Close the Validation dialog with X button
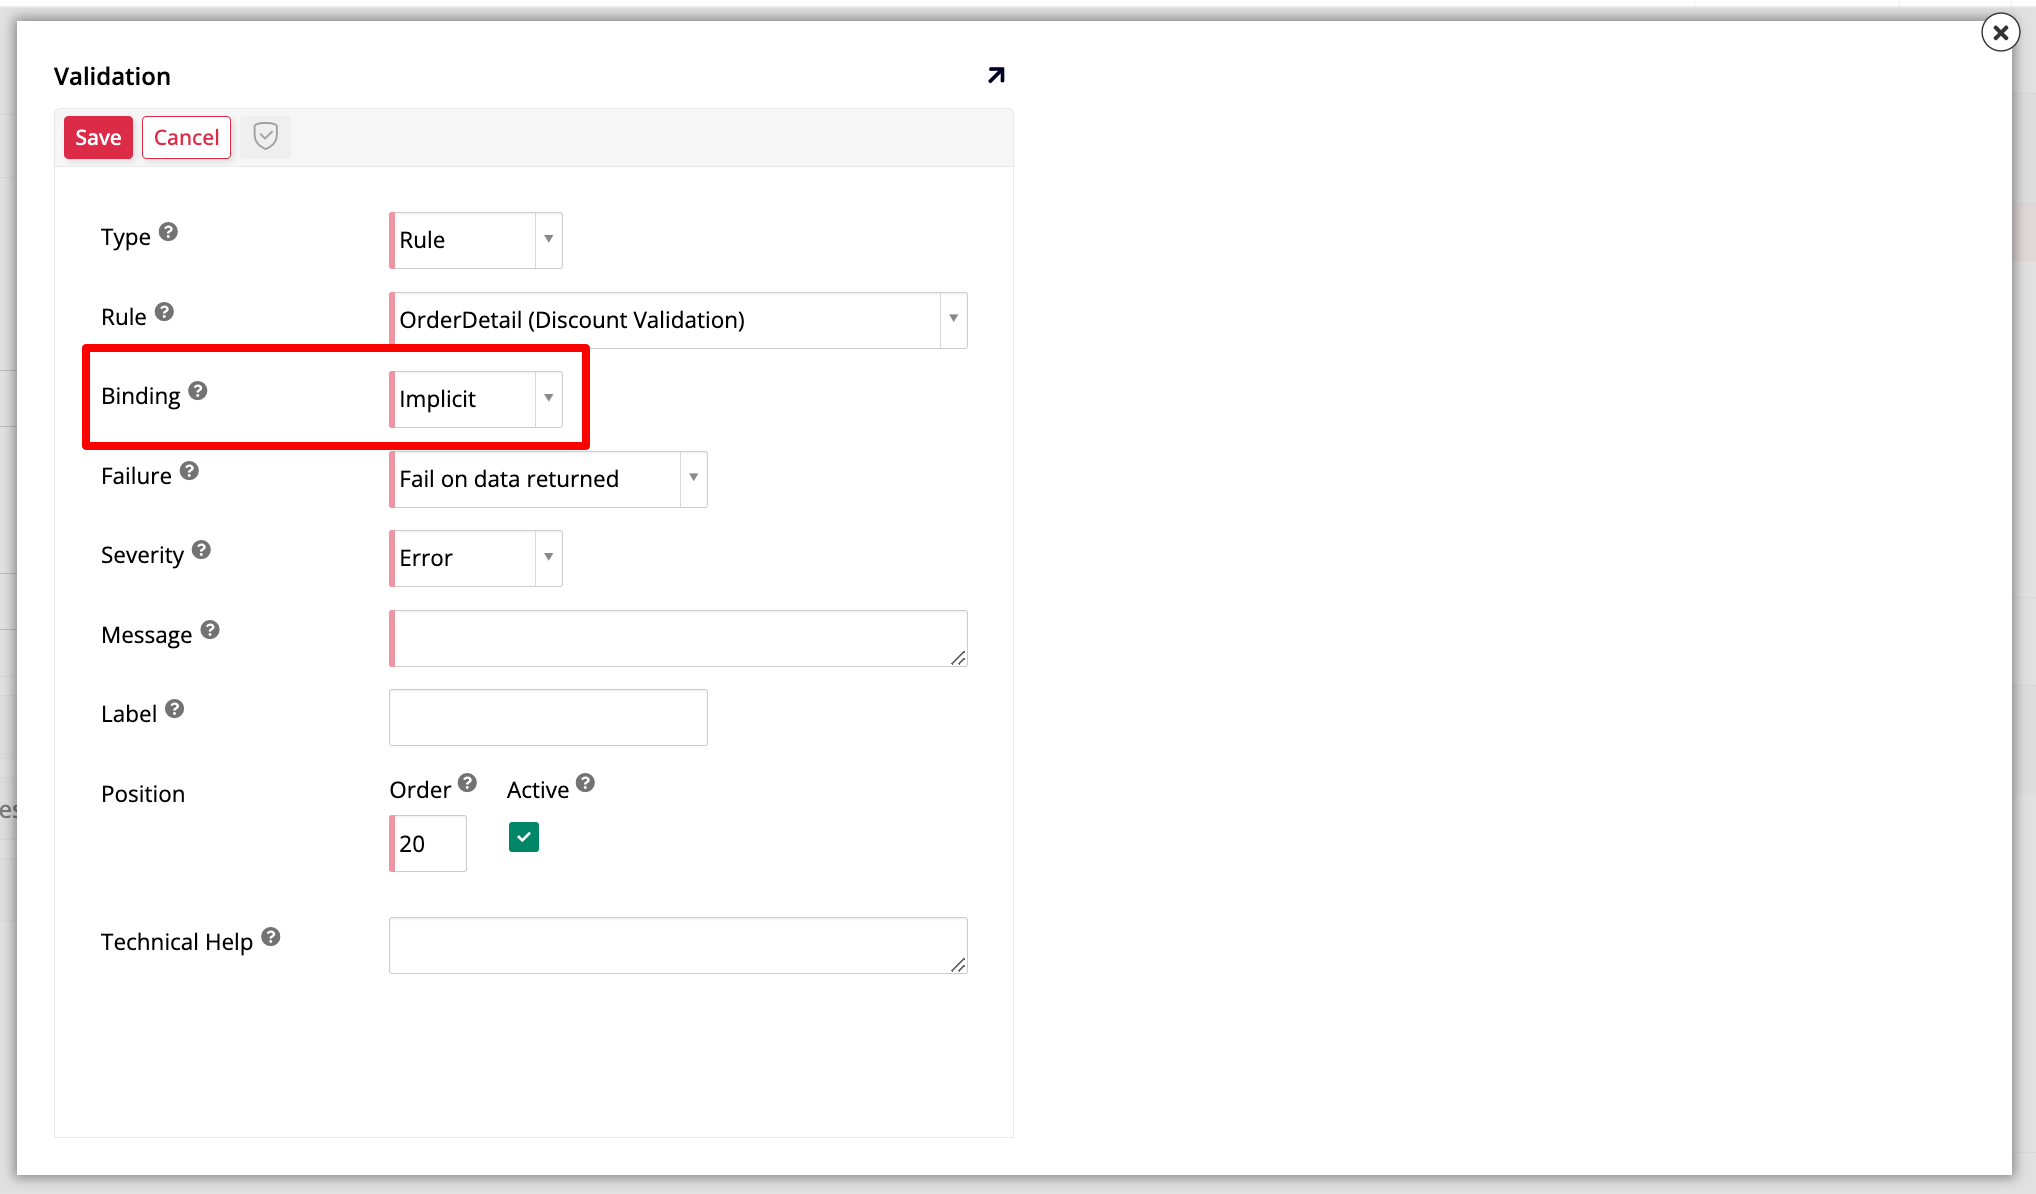 (x=2000, y=33)
